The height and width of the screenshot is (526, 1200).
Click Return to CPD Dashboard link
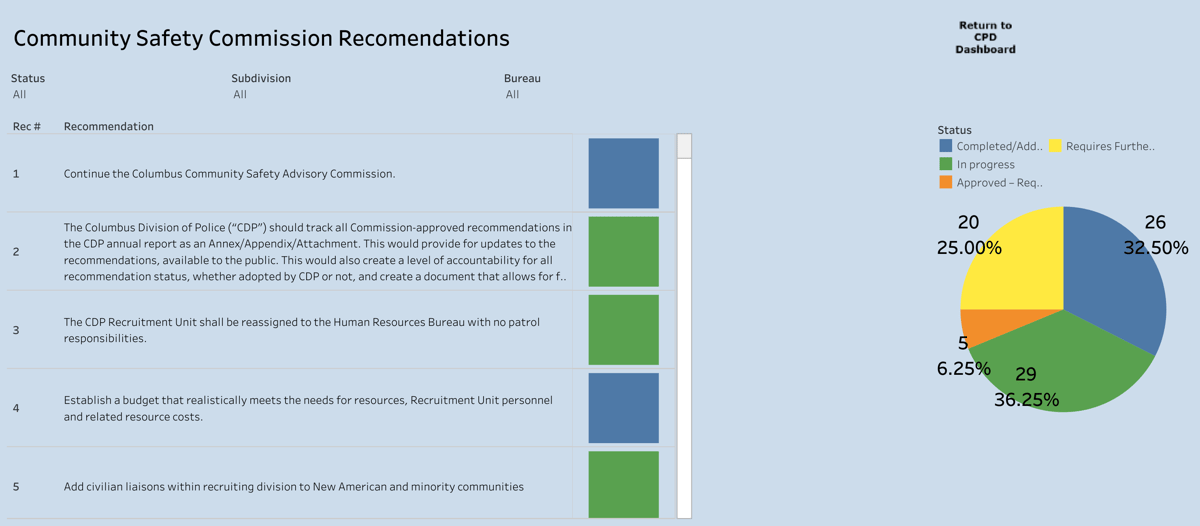[985, 37]
